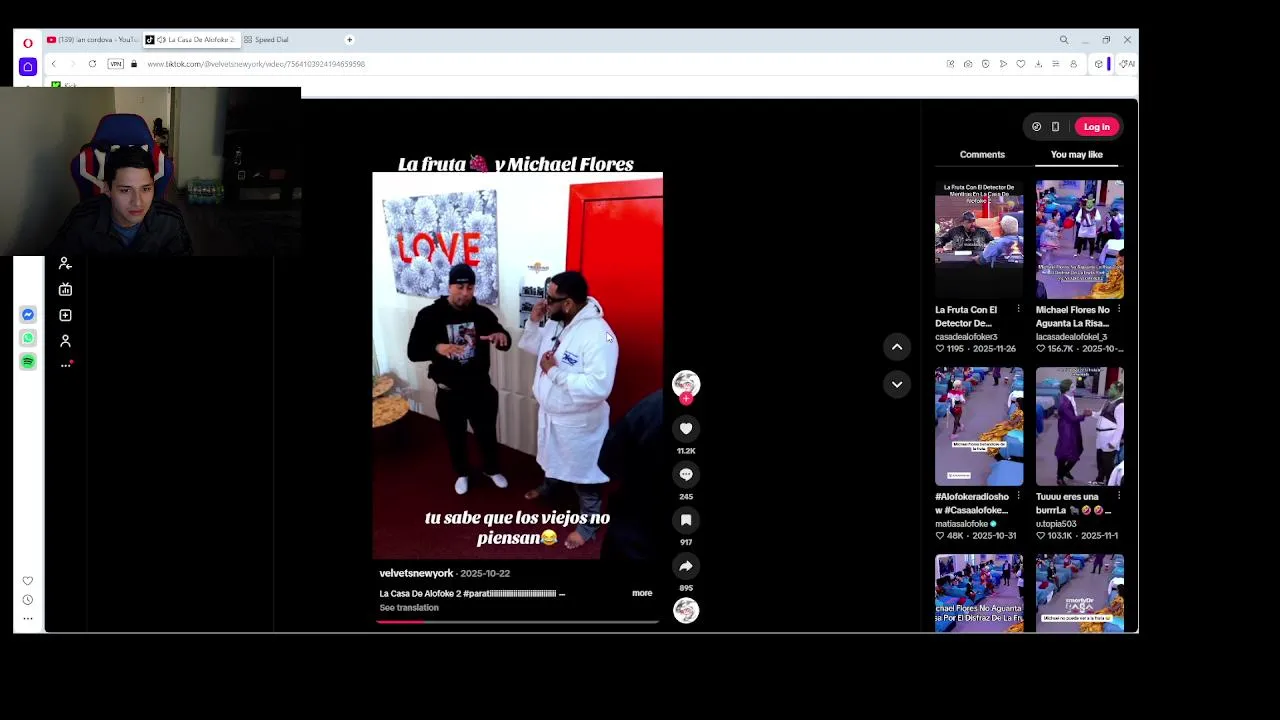Open ad blocker shield icon

(985, 64)
